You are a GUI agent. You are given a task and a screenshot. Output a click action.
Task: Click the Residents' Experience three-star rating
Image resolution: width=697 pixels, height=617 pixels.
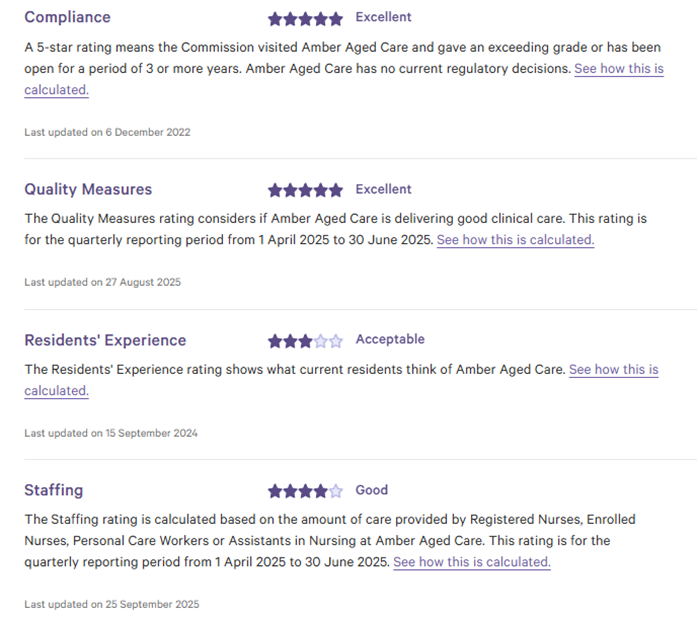(x=305, y=340)
